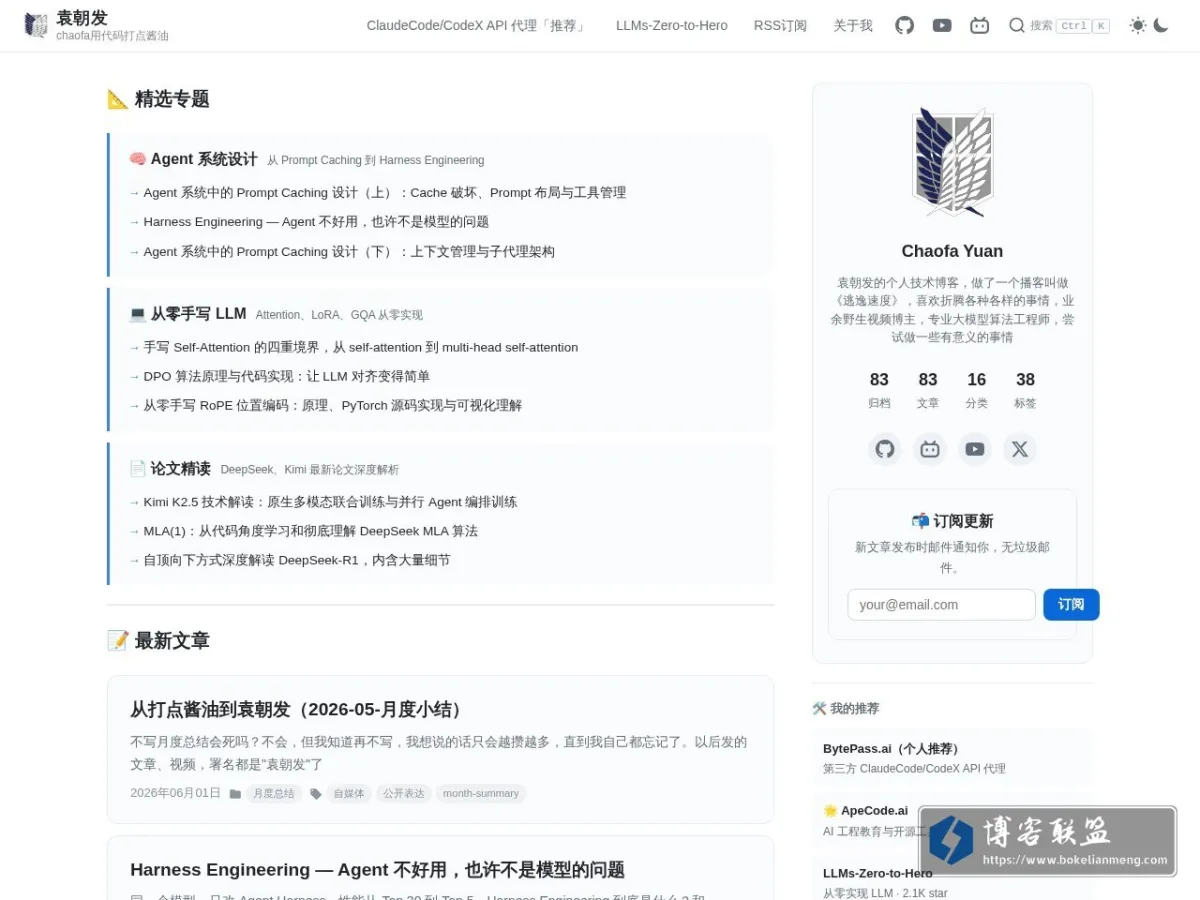Viewport: 1200px width, 900px height.
Task: Click the 自媒体 tag
Action: pyautogui.click(x=349, y=794)
